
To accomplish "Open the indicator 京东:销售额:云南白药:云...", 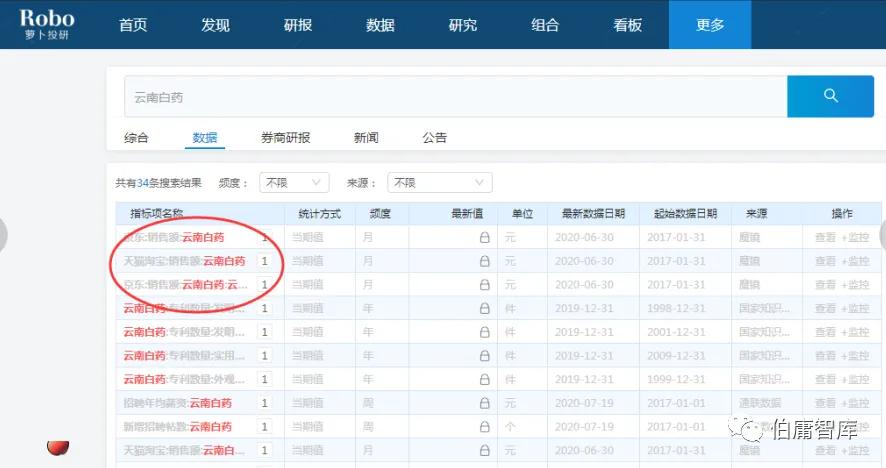I will (x=185, y=285).
